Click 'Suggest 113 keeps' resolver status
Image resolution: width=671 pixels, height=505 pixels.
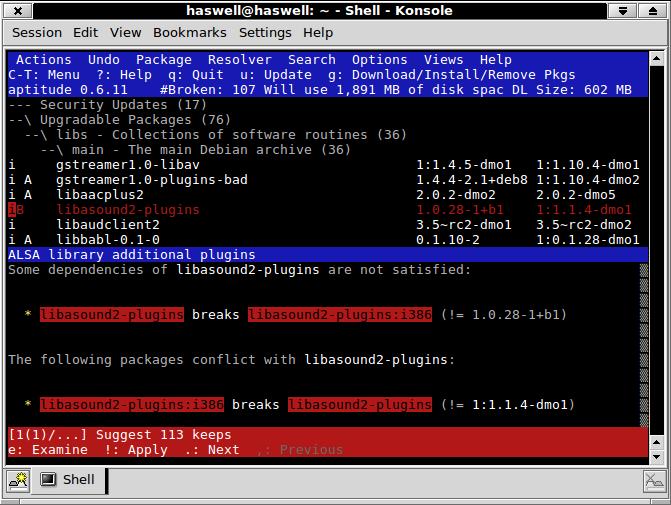click(x=163, y=435)
